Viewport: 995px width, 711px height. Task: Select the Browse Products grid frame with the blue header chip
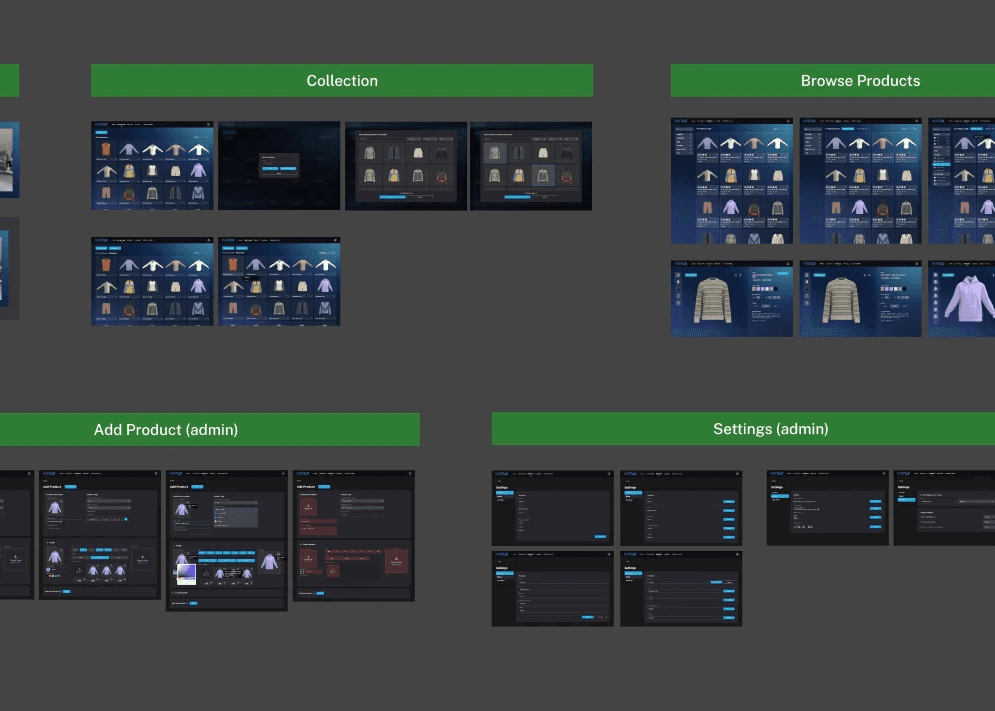click(x=860, y=180)
